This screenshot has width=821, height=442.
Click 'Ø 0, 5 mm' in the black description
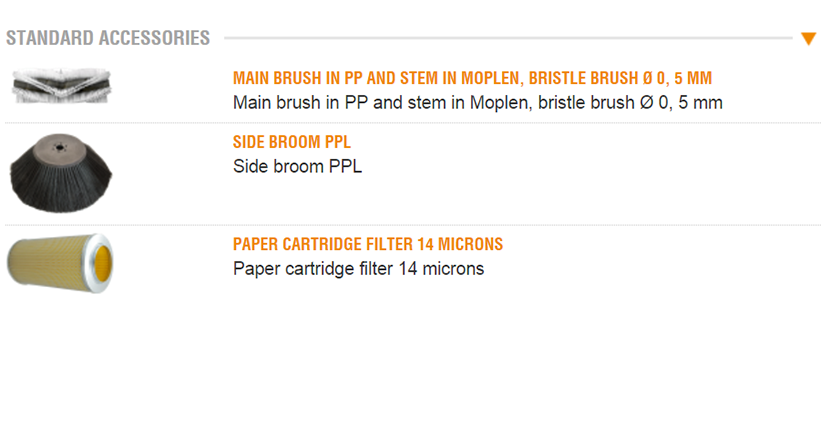pos(681,102)
